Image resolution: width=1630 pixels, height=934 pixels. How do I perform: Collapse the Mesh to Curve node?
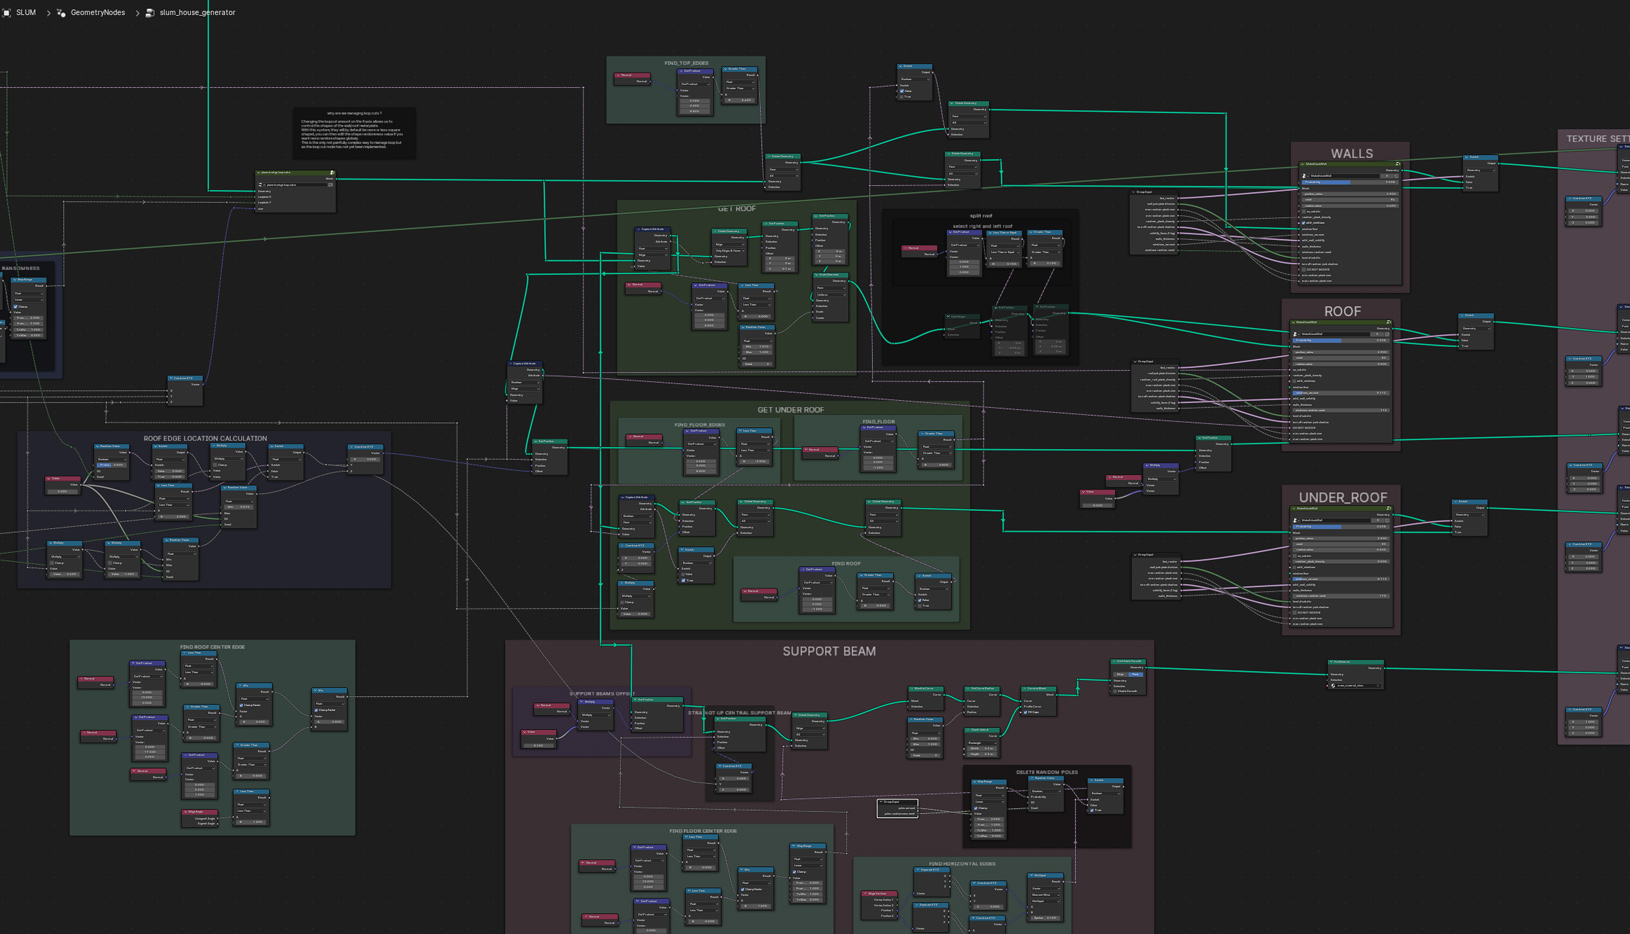(912, 688)
